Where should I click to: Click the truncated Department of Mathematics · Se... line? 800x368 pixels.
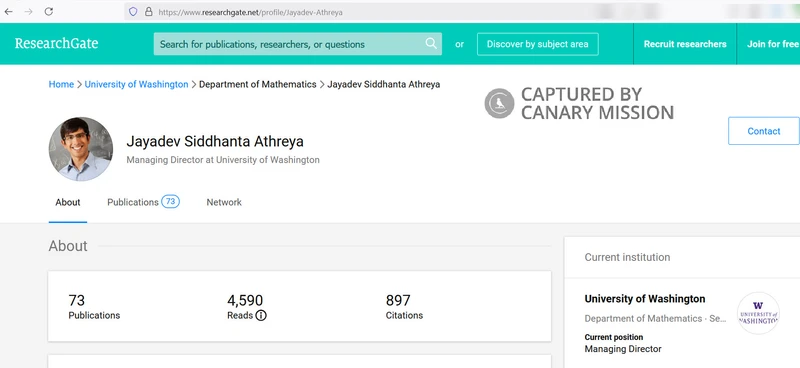[655, 318]
